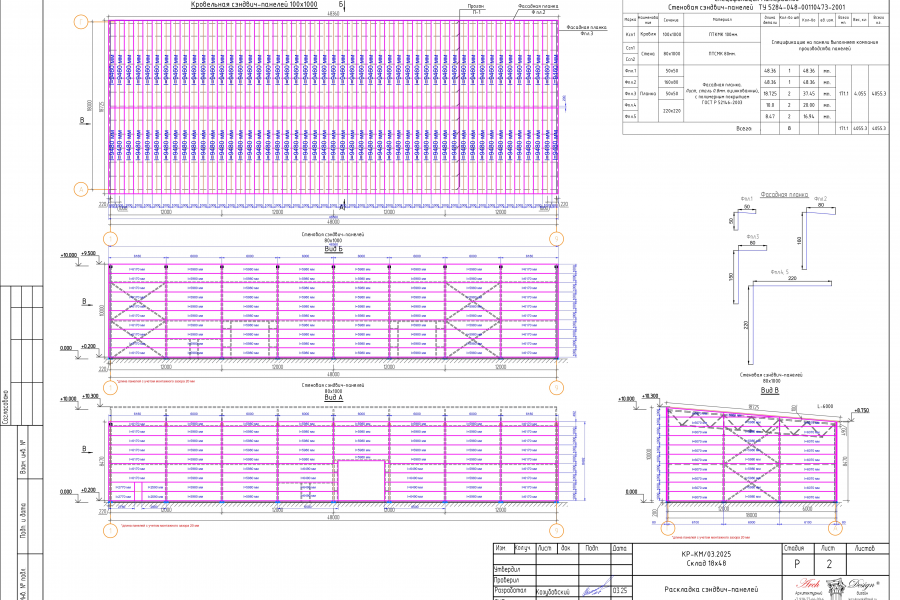Click sheet name 'Раскладка сэндвич-панелей'
The height and width of the screenshot is (600, 900).
pos(711,589)
